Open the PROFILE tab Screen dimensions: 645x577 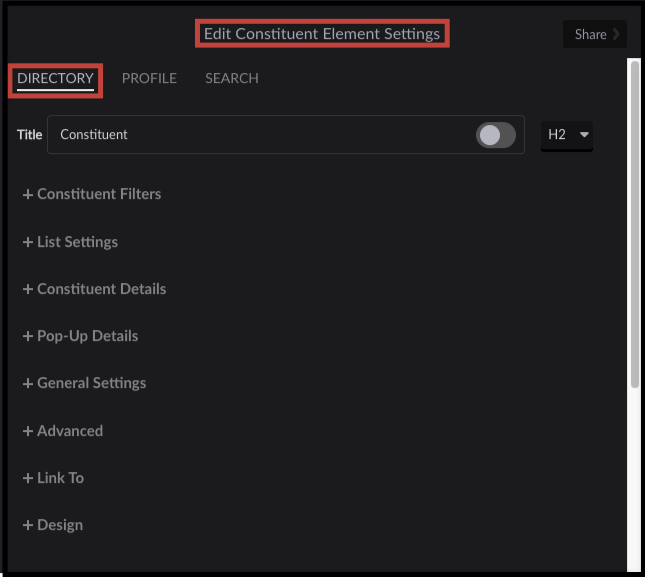click(149, 78)
